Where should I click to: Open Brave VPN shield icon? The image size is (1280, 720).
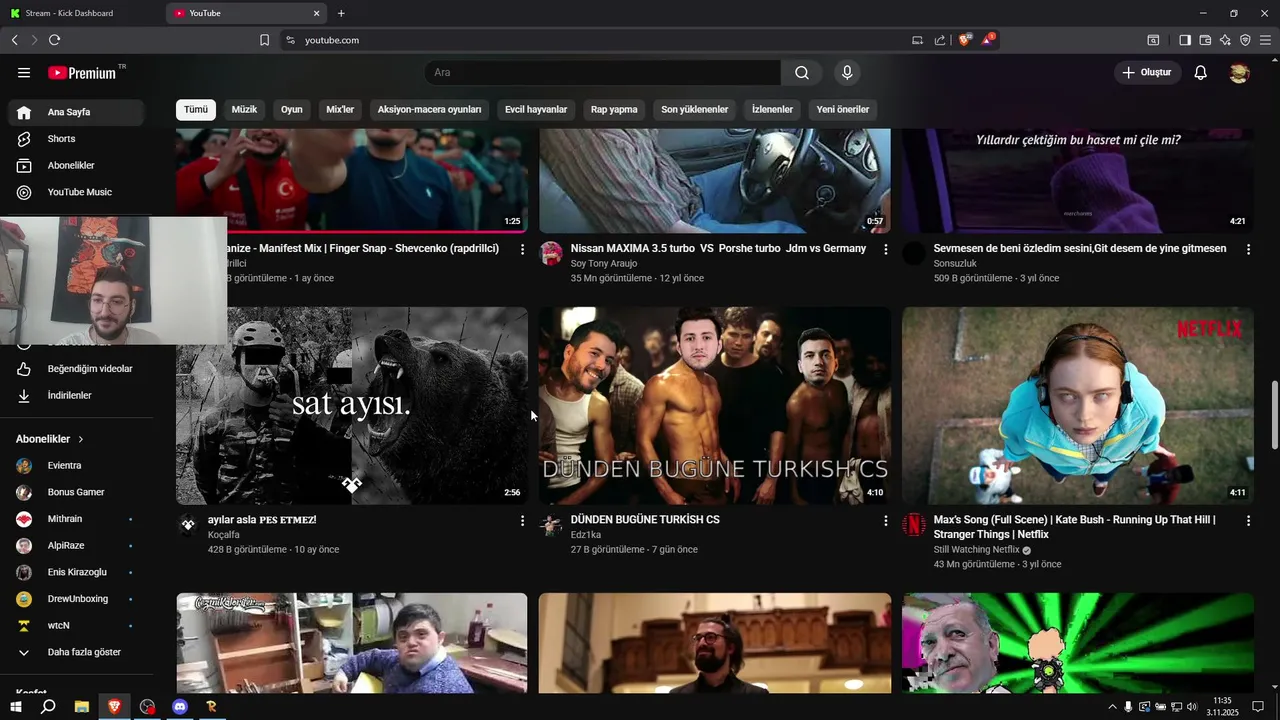(1245, 40)
